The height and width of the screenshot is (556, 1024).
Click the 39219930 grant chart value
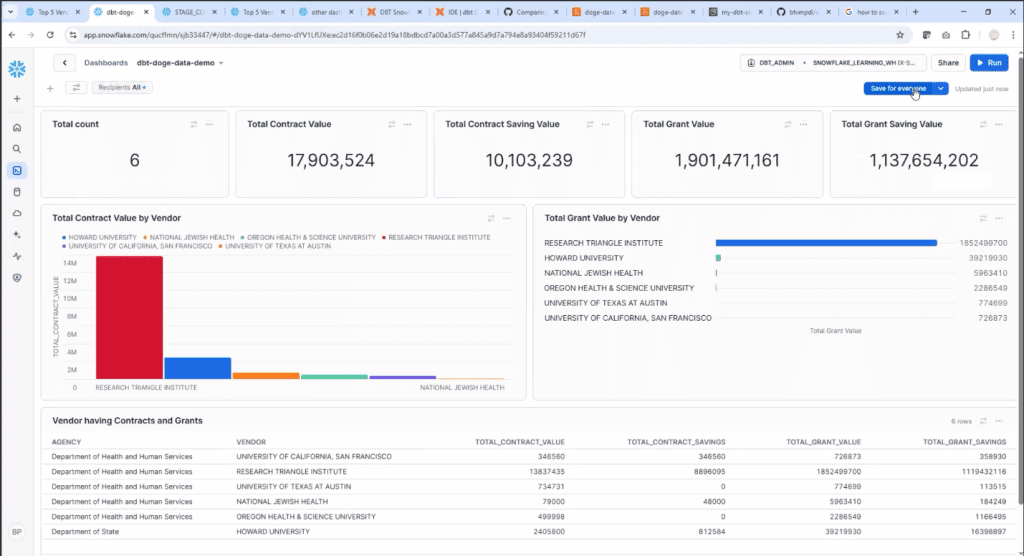(x=987, y=258)
